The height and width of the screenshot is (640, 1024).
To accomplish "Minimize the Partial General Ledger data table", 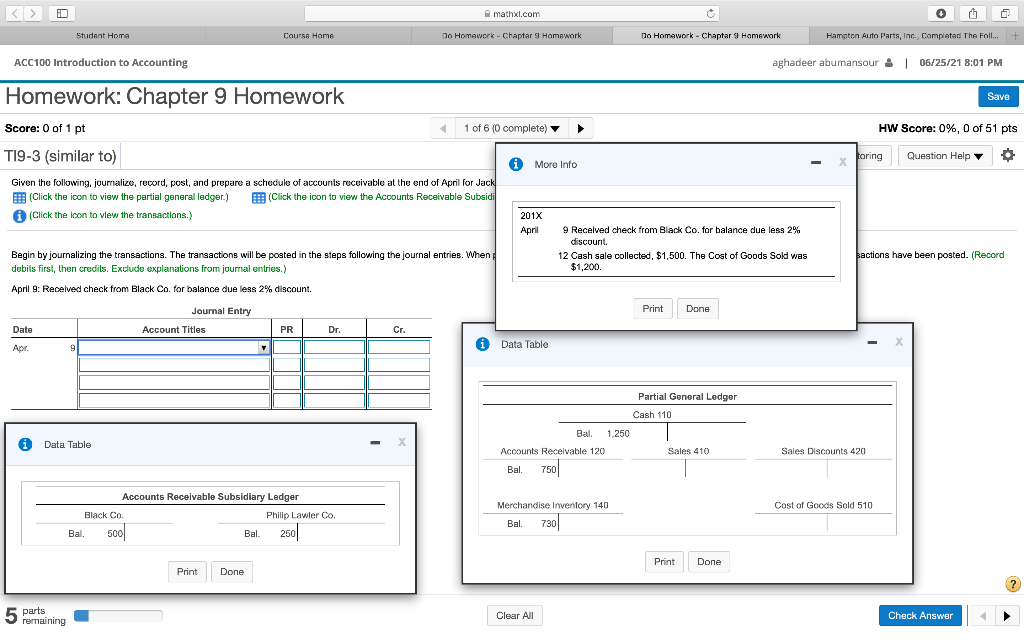I will pyautogui.click(x=872, y=342).
